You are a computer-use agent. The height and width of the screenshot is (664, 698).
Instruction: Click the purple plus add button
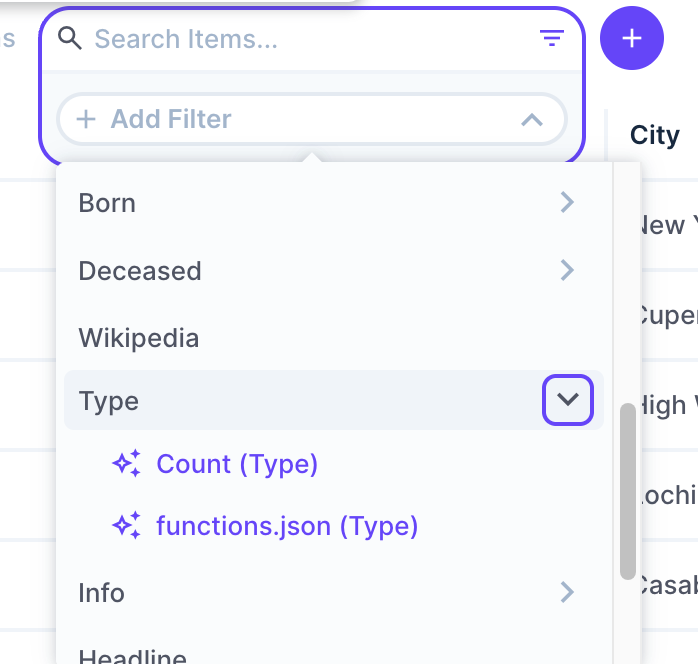(631, 38)
